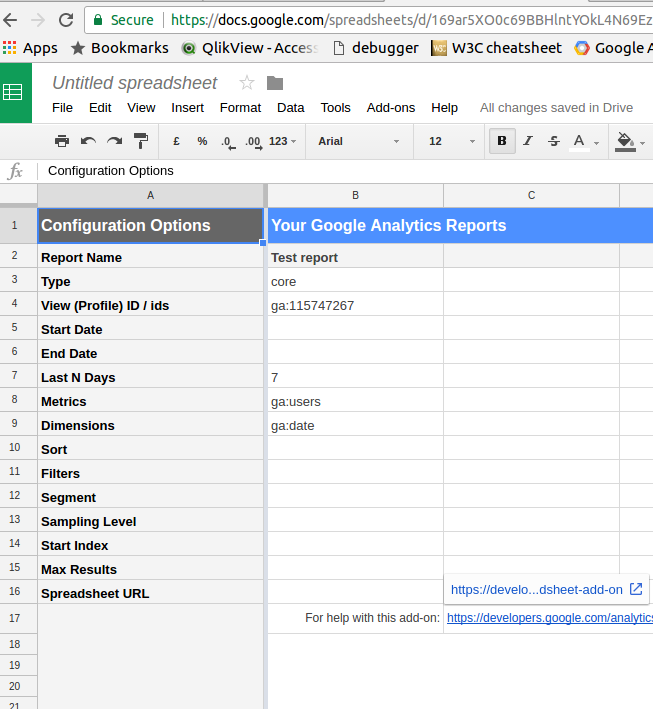Rename the Untitled spreadsheet title
653x709 pixels.
135,83
